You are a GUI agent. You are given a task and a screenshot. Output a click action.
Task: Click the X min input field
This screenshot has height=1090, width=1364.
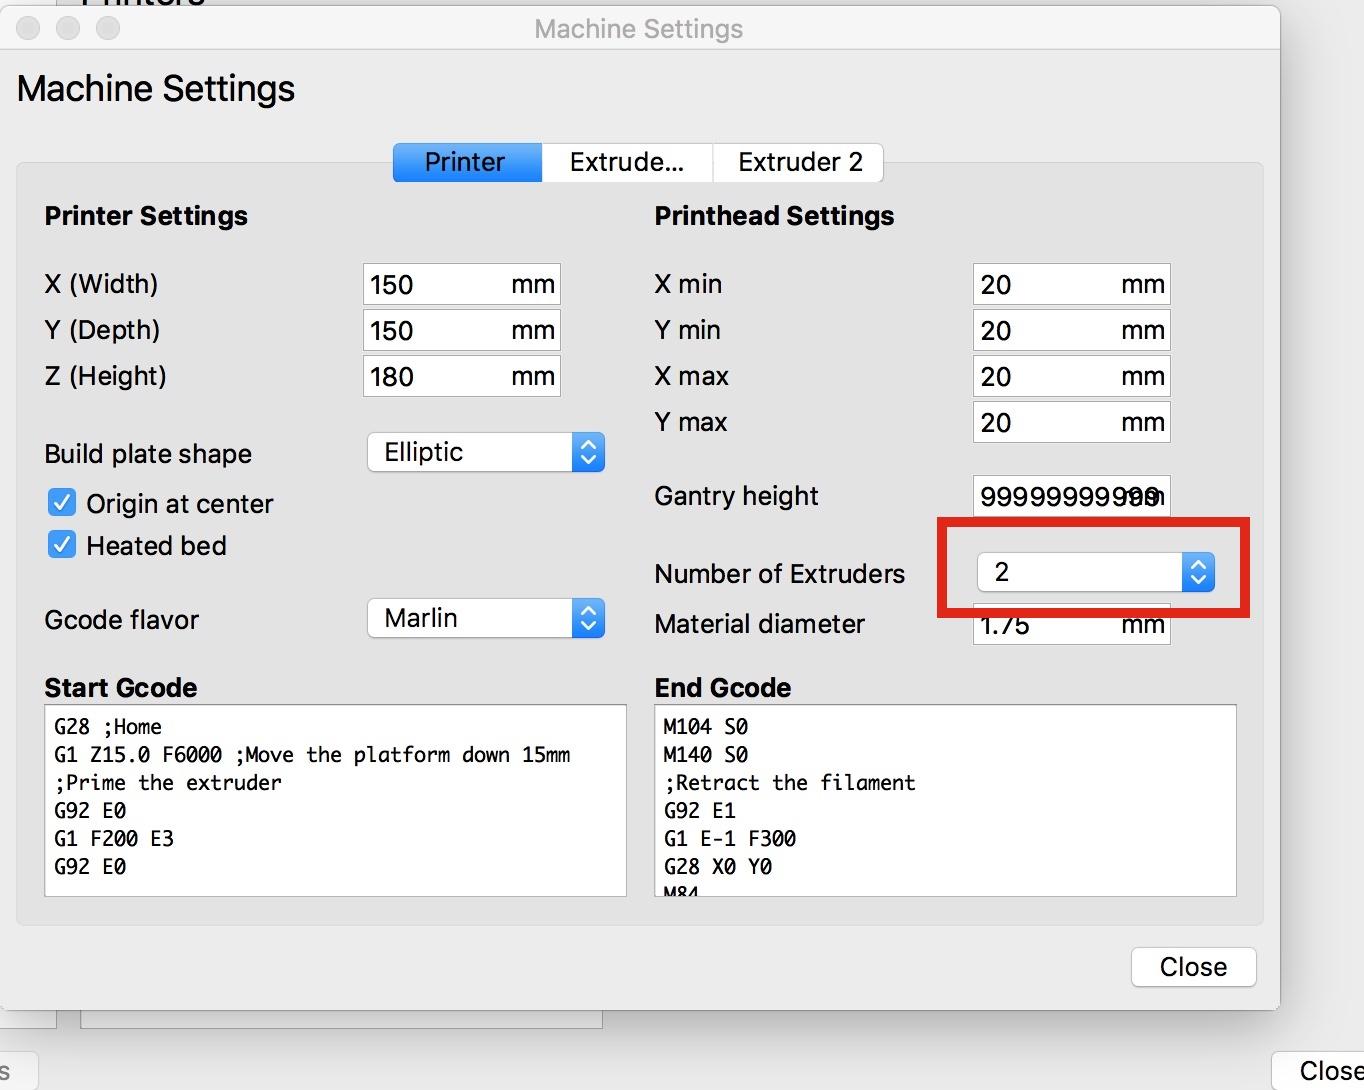pyautogui.click(x=1071, y=284)
